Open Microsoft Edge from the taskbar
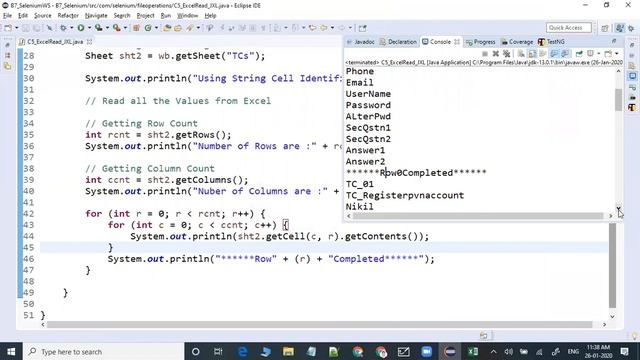640x360 pixels. pyautogui.click(x=242, y=351)
